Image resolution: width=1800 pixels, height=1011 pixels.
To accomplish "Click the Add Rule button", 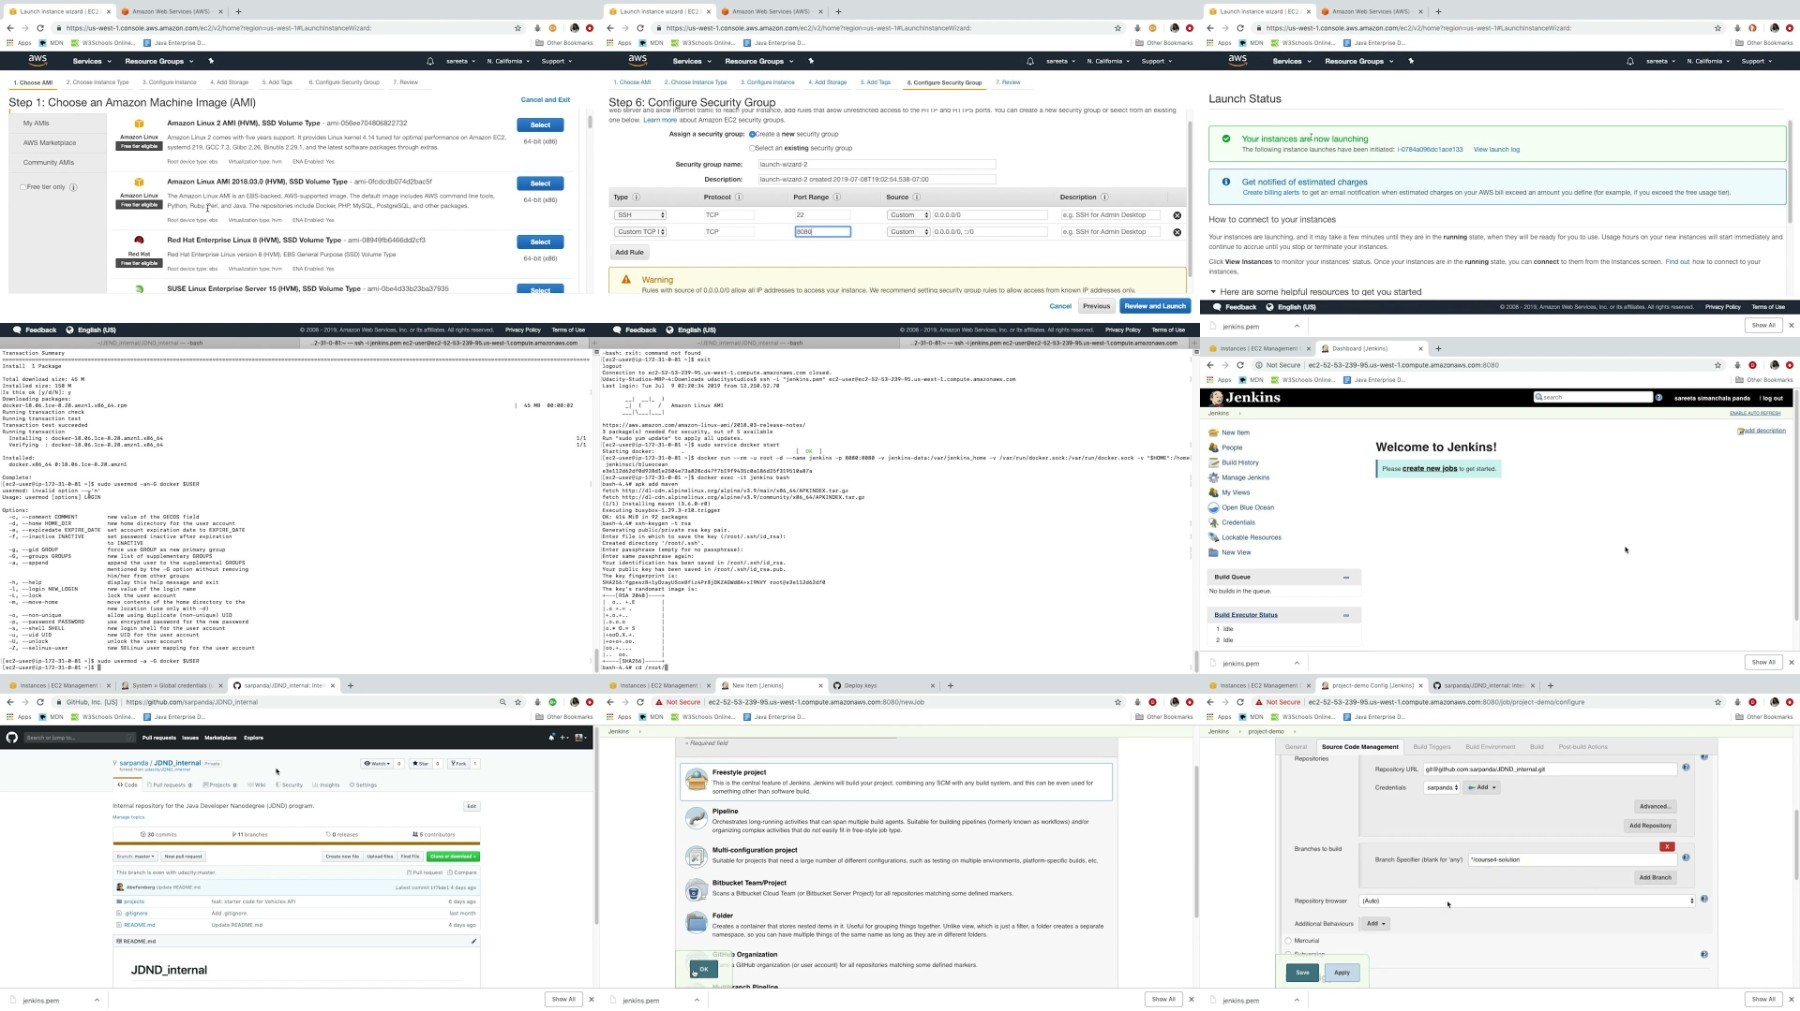I will click(x=630, y=252).
